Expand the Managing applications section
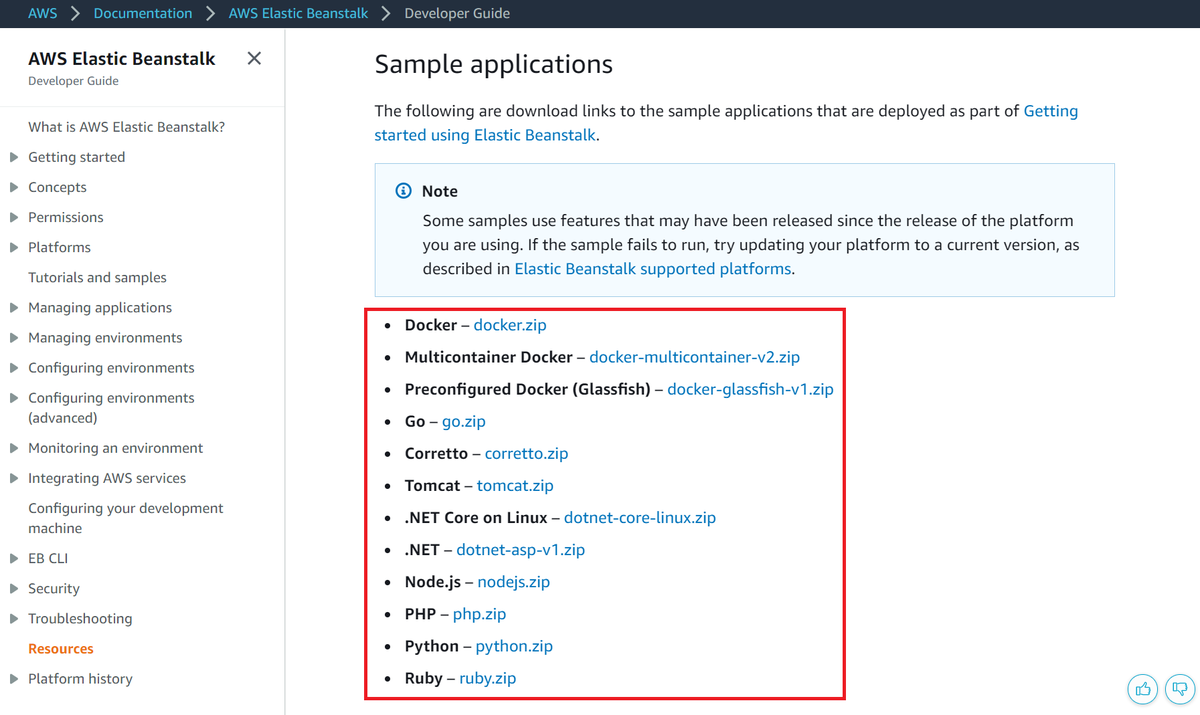The height and width of the screenshot is (715, 1200). coord(14,307)
